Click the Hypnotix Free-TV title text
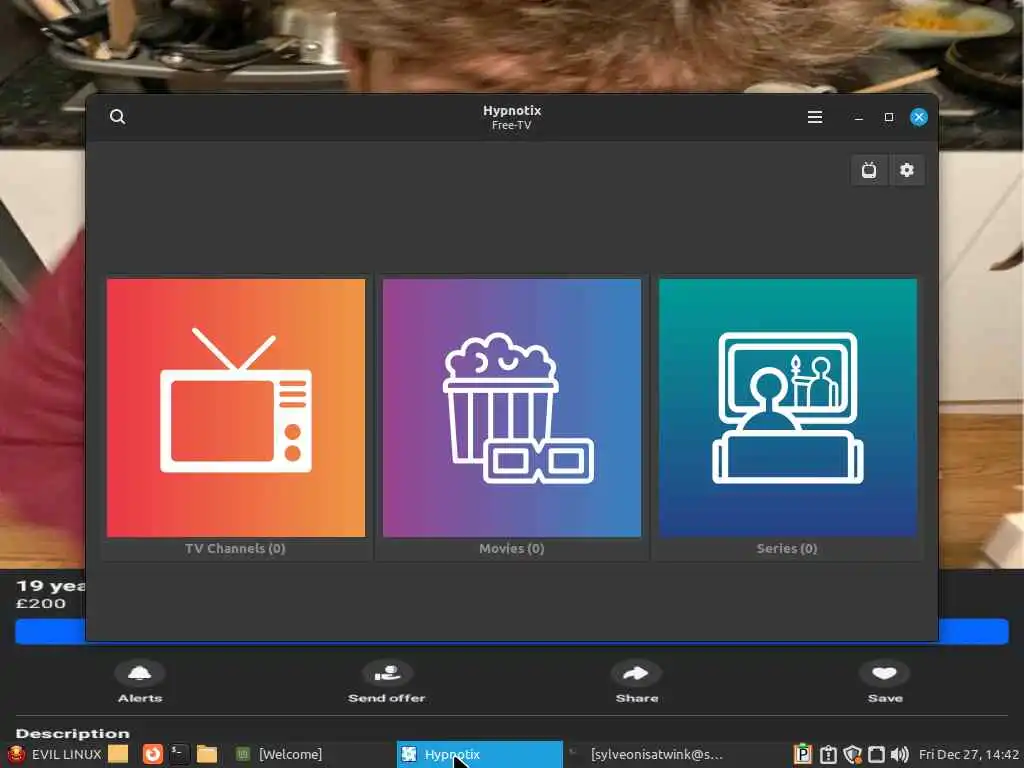Screen dimensions: 1024x768 pos(511,117)
